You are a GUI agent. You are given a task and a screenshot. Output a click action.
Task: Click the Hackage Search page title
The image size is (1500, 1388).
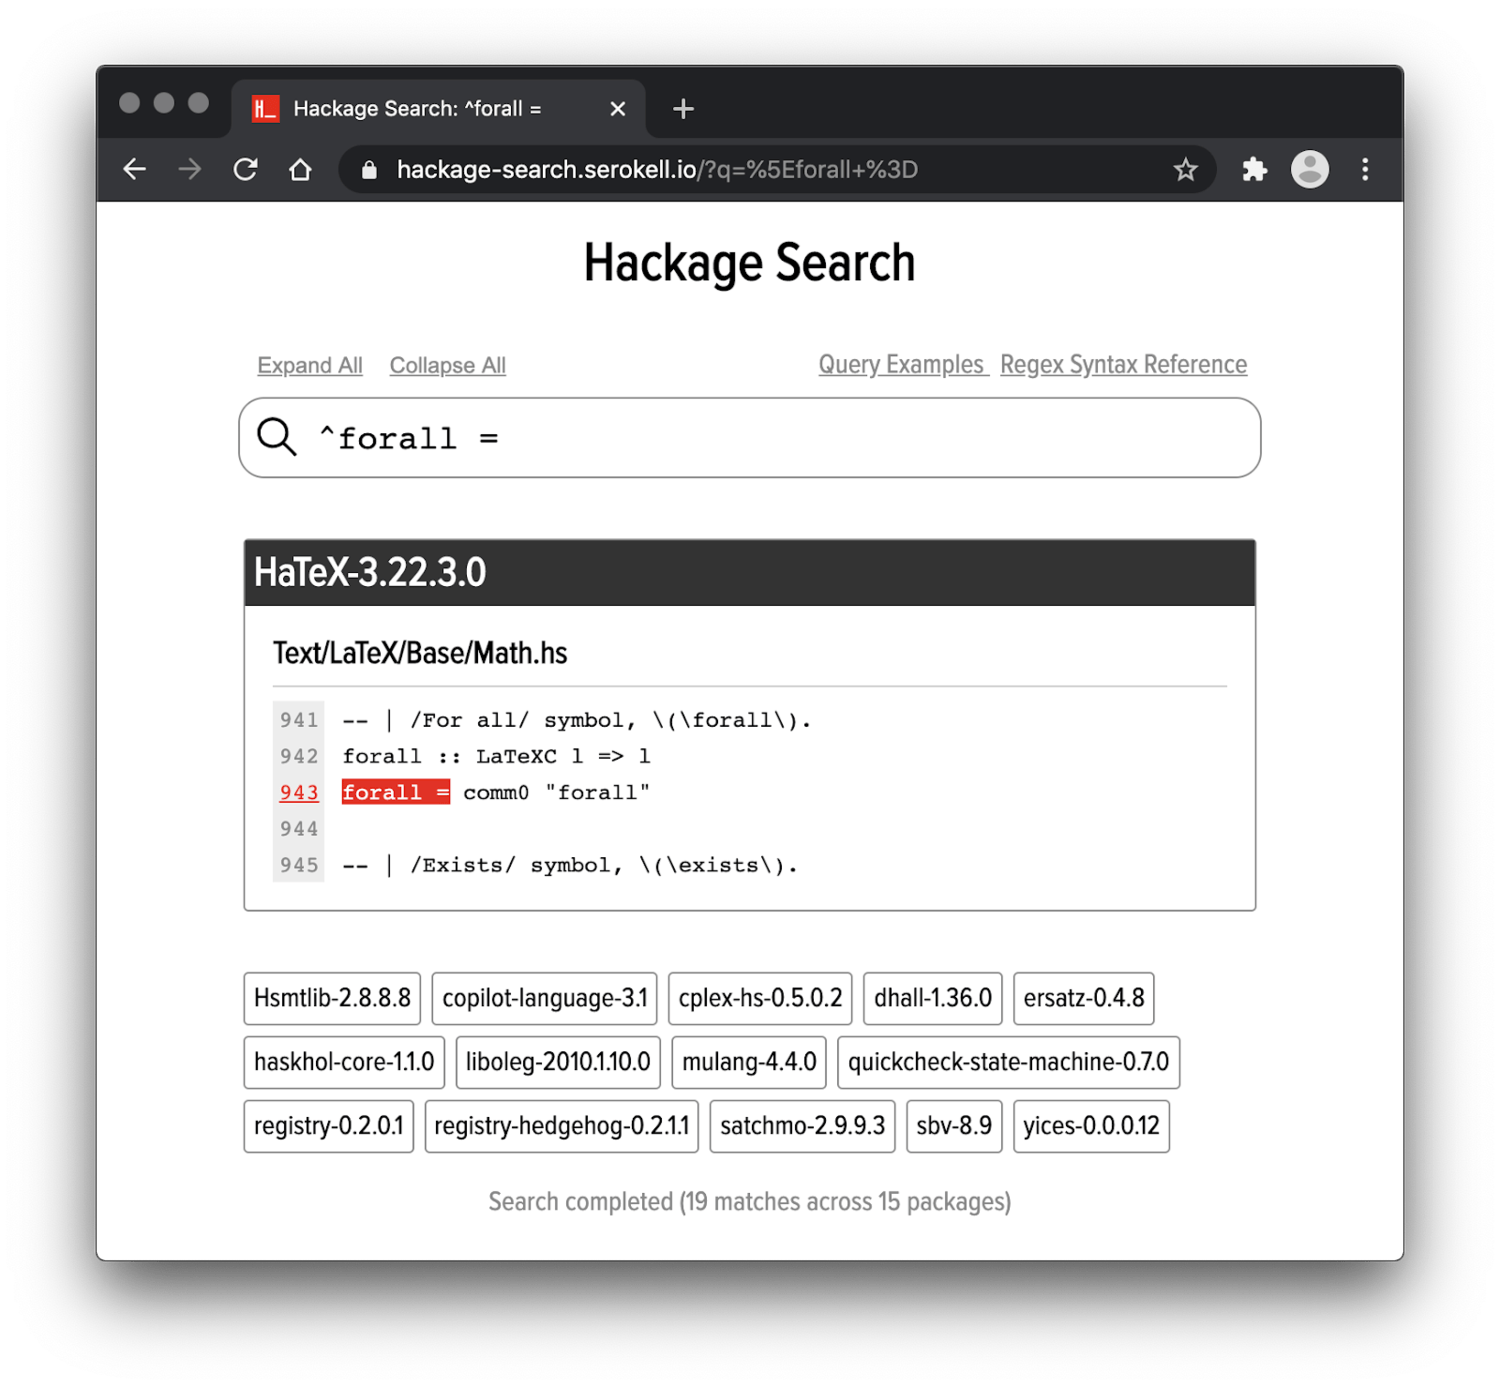point(750,264)
